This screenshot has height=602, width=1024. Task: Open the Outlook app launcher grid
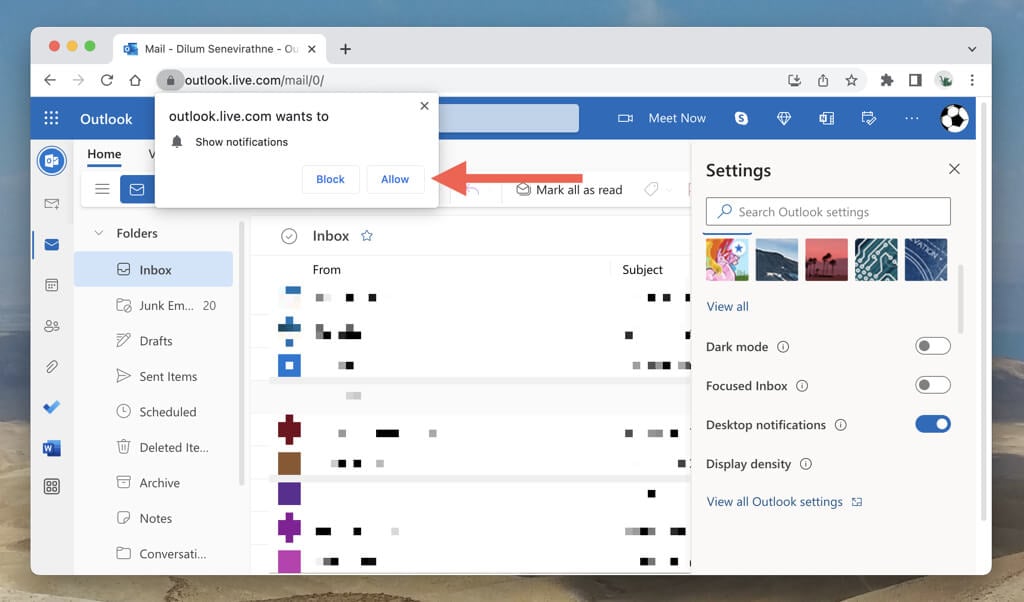tap(51, 118)
